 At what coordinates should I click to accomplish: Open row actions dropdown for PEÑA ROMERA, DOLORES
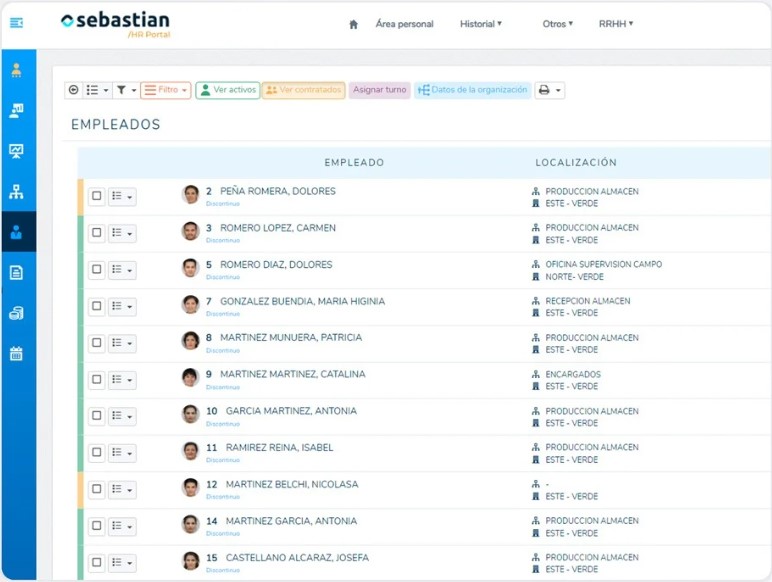coord(122,196)
